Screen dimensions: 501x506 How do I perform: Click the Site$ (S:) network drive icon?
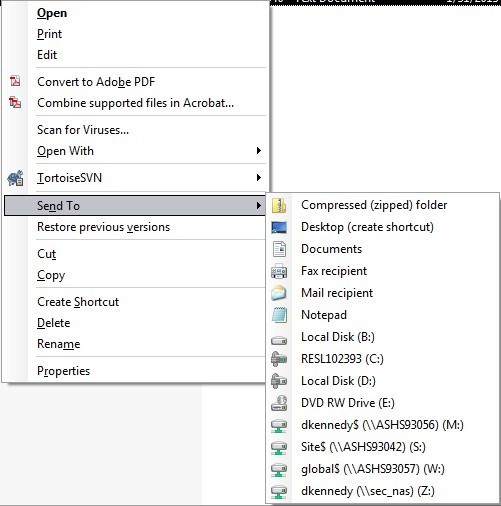click(279, 448)
